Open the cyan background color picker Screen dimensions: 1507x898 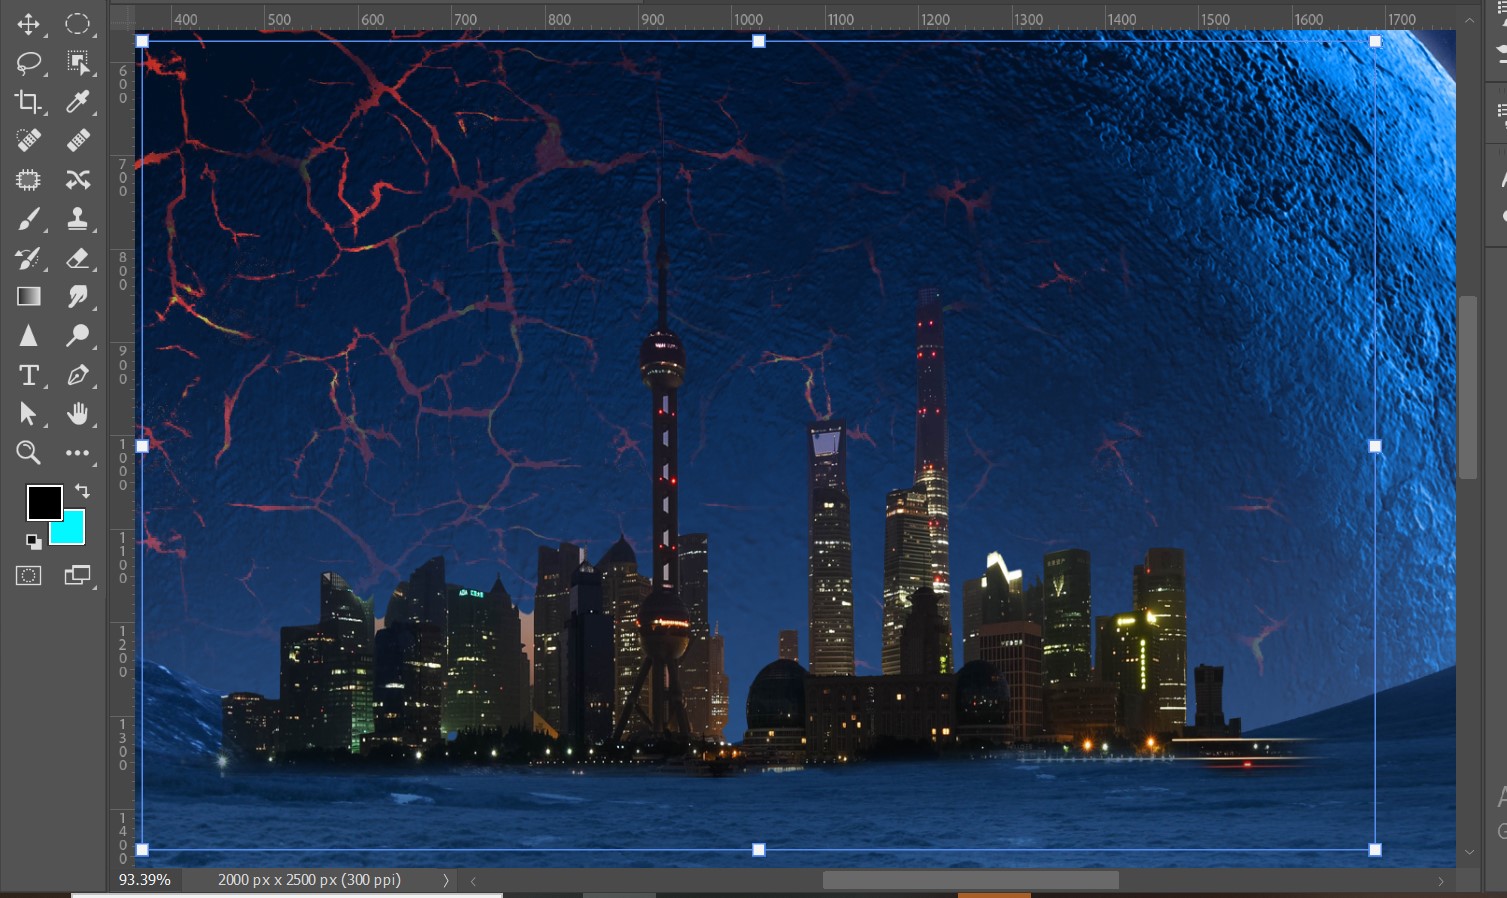coord(72,530)
